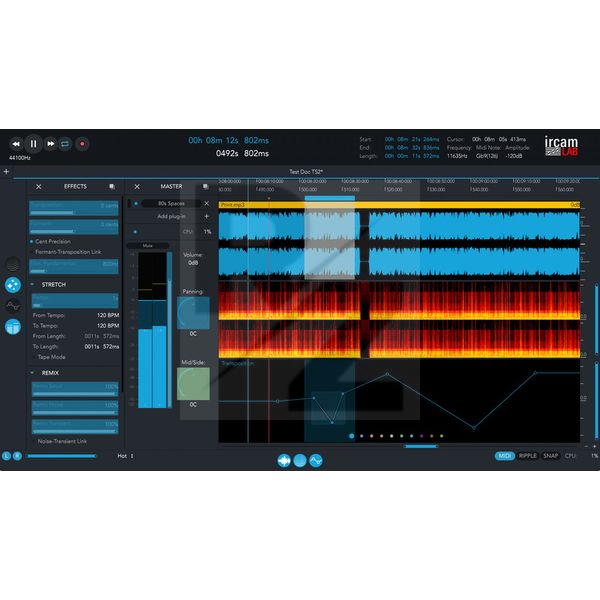
Task: Click the zoom-out minus at timeline corner
Action: tap(586, 446)
